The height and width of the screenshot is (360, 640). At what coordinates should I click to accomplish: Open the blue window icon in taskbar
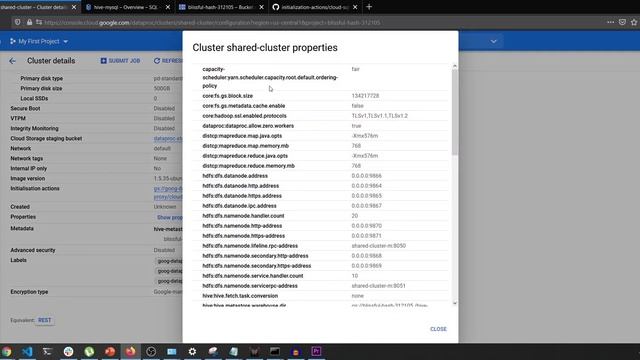172,351
